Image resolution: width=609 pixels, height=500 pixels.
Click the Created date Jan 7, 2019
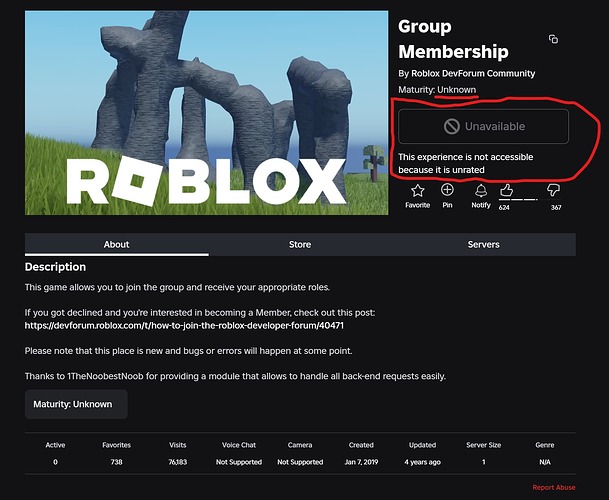(x=361, y=462)
